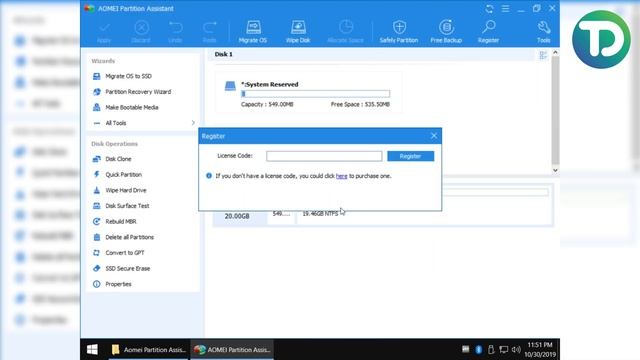The width and height of the screenshot is (640, 360).
Task: Click the refresh icon in title bar
Action: click(489, 9)
